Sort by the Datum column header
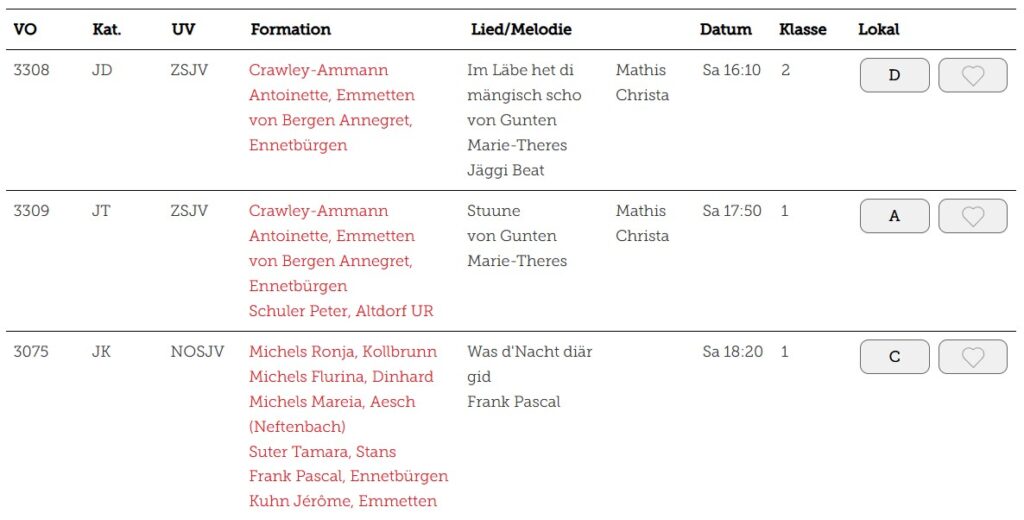Screen dimensions: 1024x520 726,29
